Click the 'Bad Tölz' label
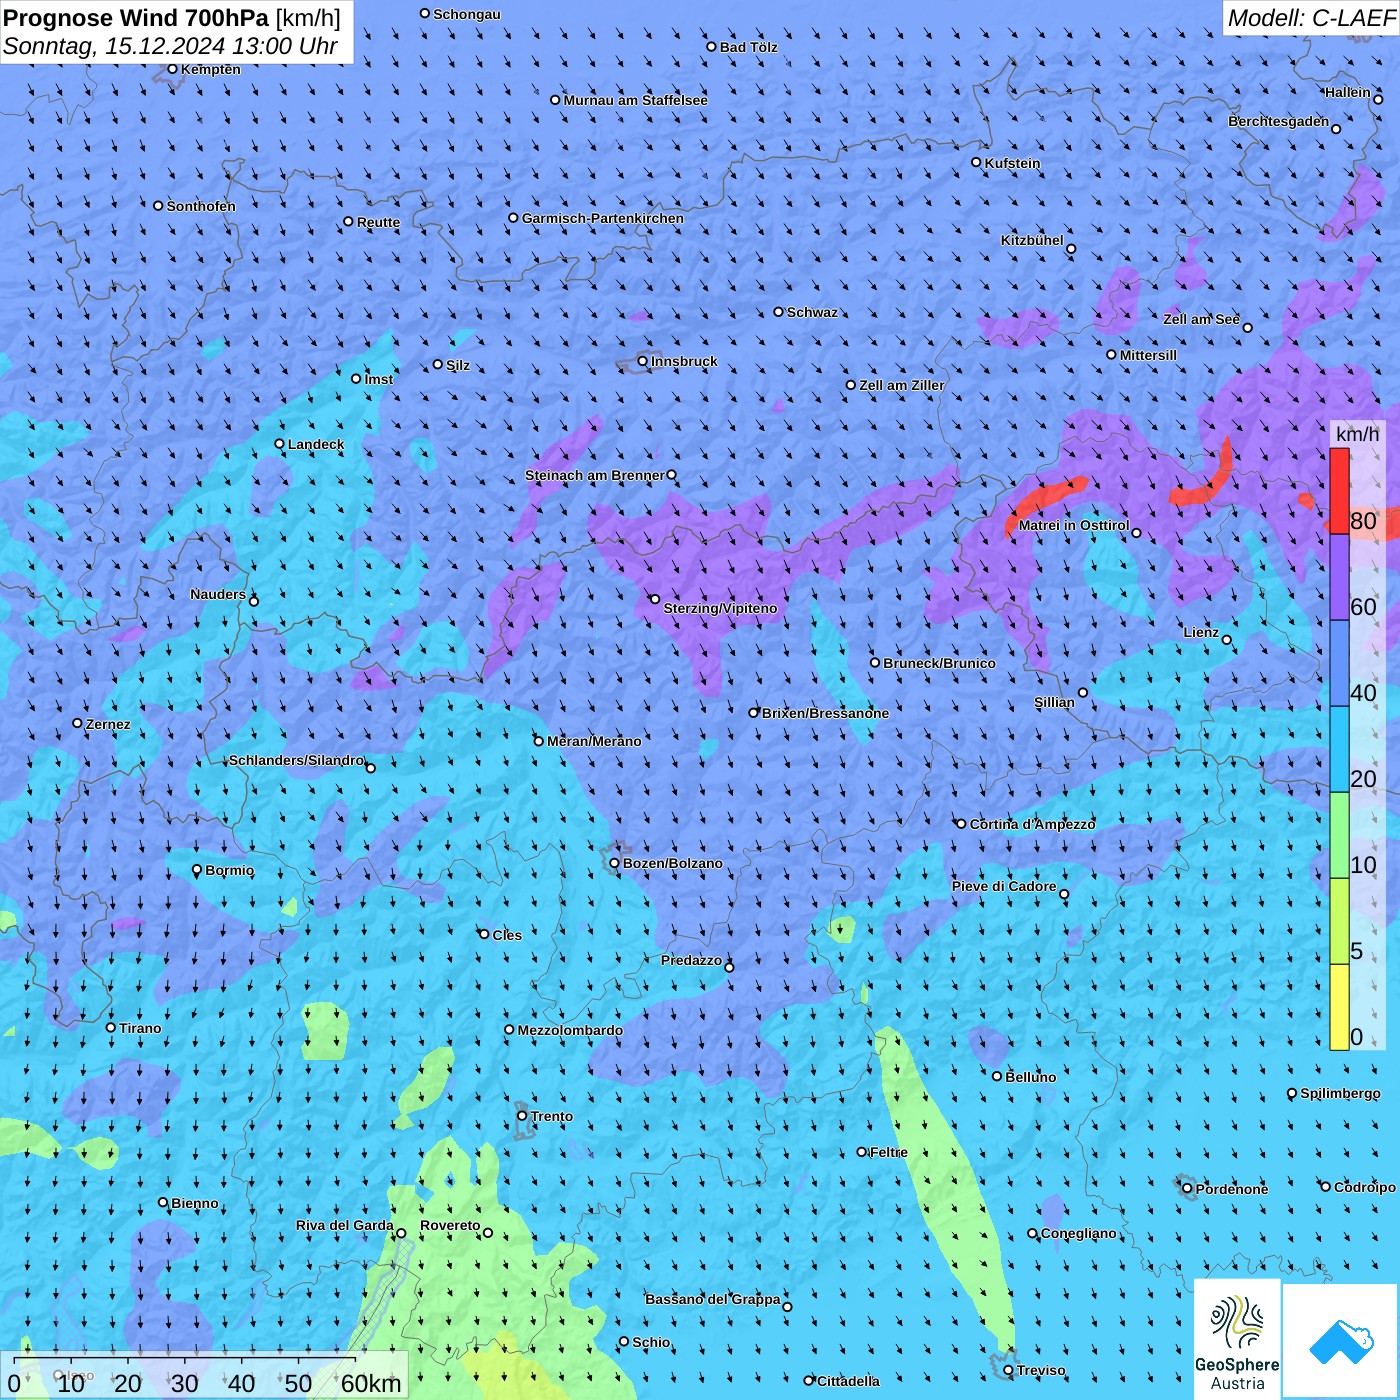 (x=749, y=47)
